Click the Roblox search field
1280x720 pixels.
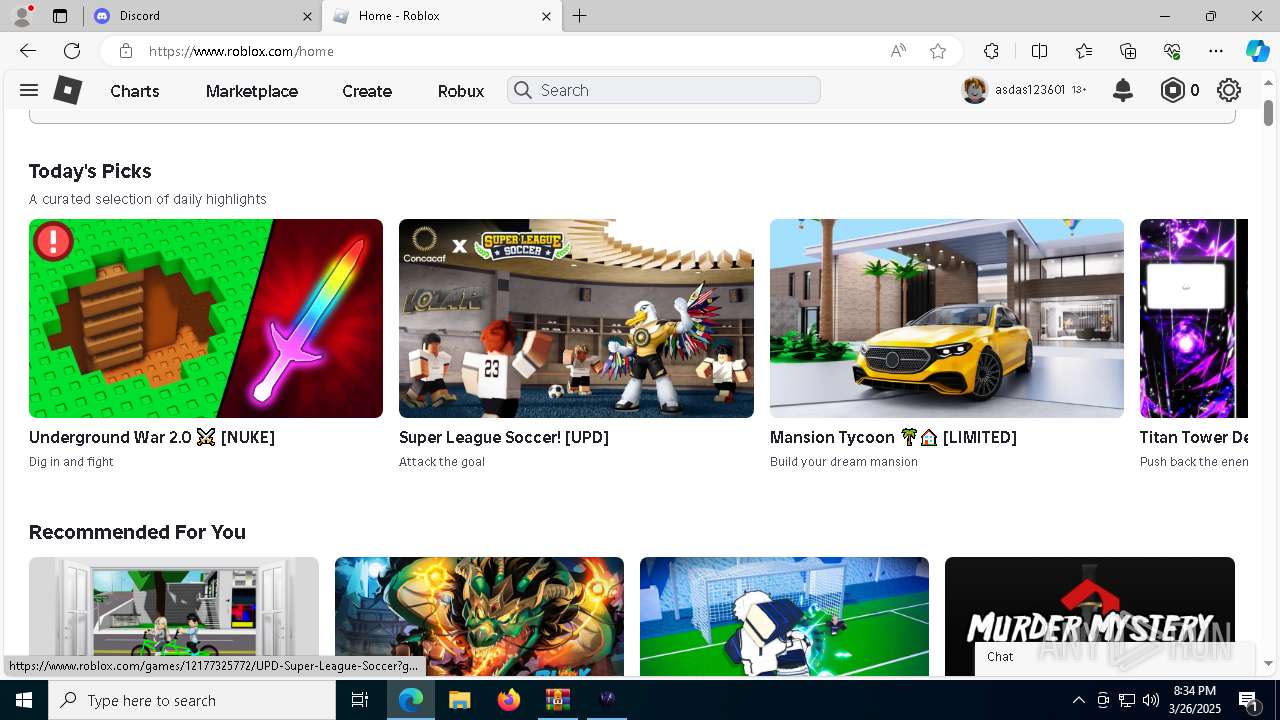click(x=664, y=90)
